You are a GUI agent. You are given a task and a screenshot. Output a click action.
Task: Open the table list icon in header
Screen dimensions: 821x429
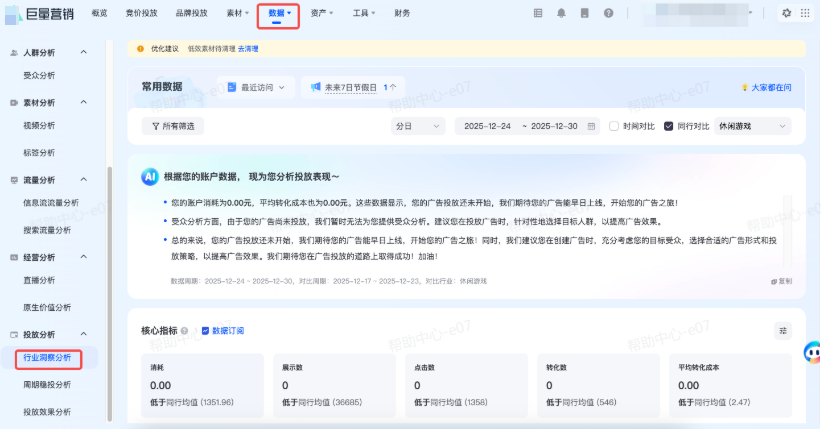click(538, 13)
